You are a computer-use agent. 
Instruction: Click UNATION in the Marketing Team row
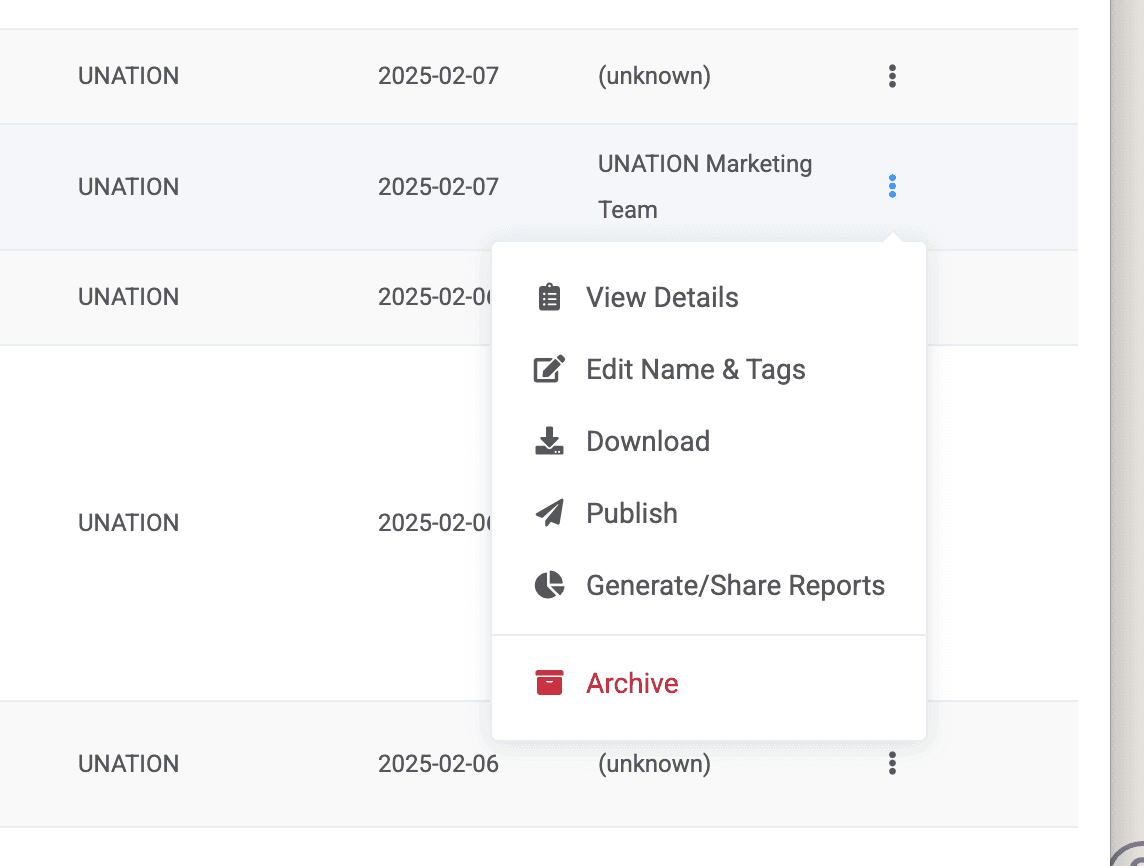(x=128, y=187)
